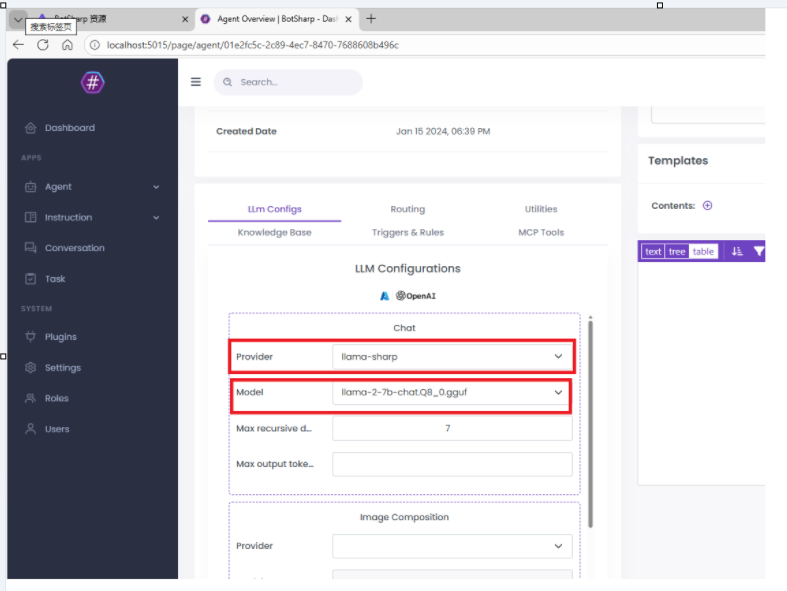
Task: Open a new browser tab
Action: pos(371,19)
